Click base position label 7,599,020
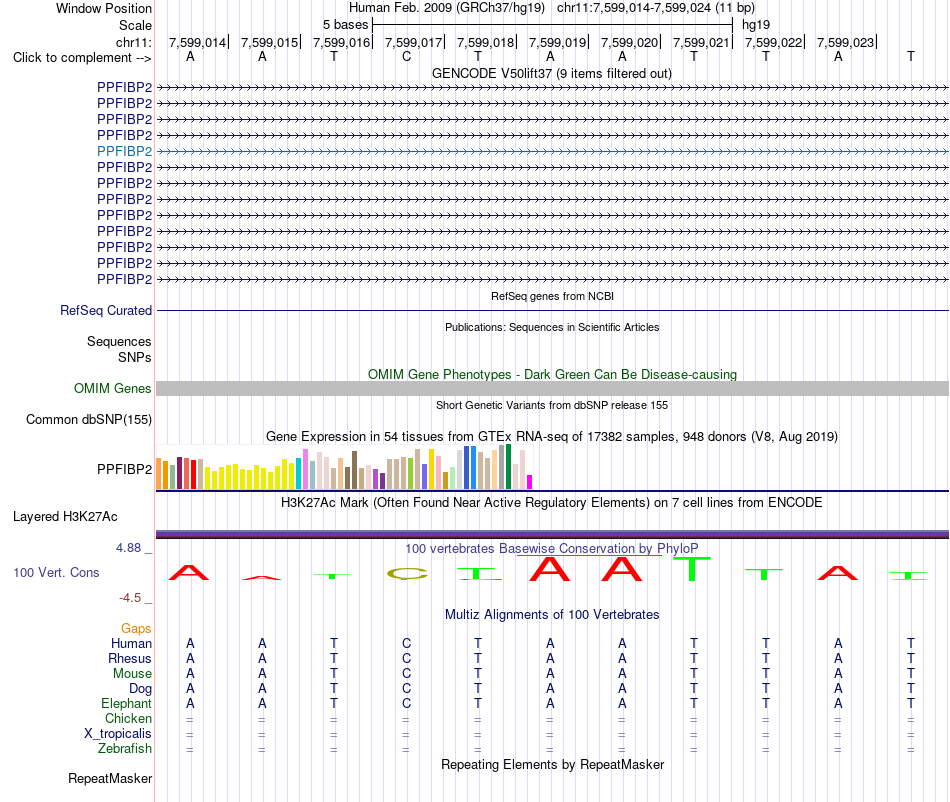The image size is (950, 802). tap(629, 42)
